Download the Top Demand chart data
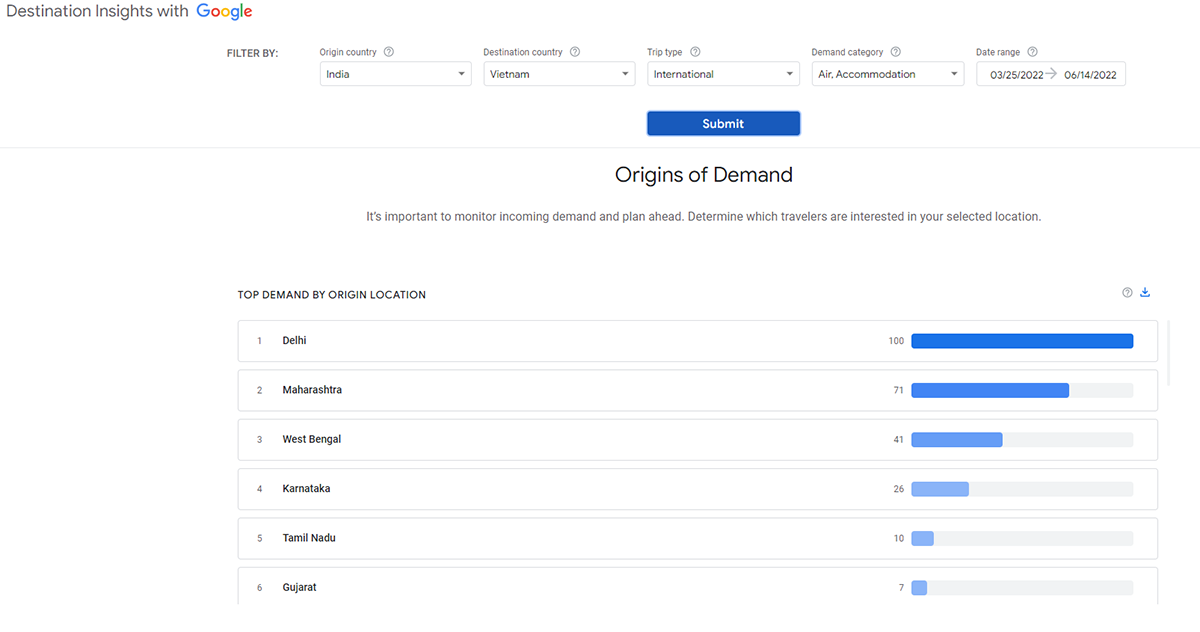This screenshot has width=1200, height=632. (1146, 293)
